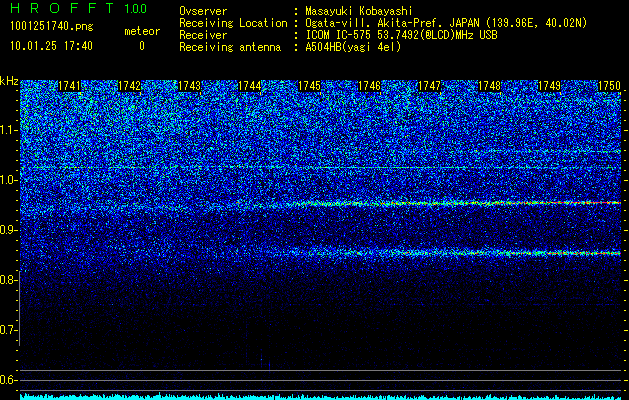The image size is (629, 400).
Task: Click the 1748 time marker
Action: coord(490,86)
